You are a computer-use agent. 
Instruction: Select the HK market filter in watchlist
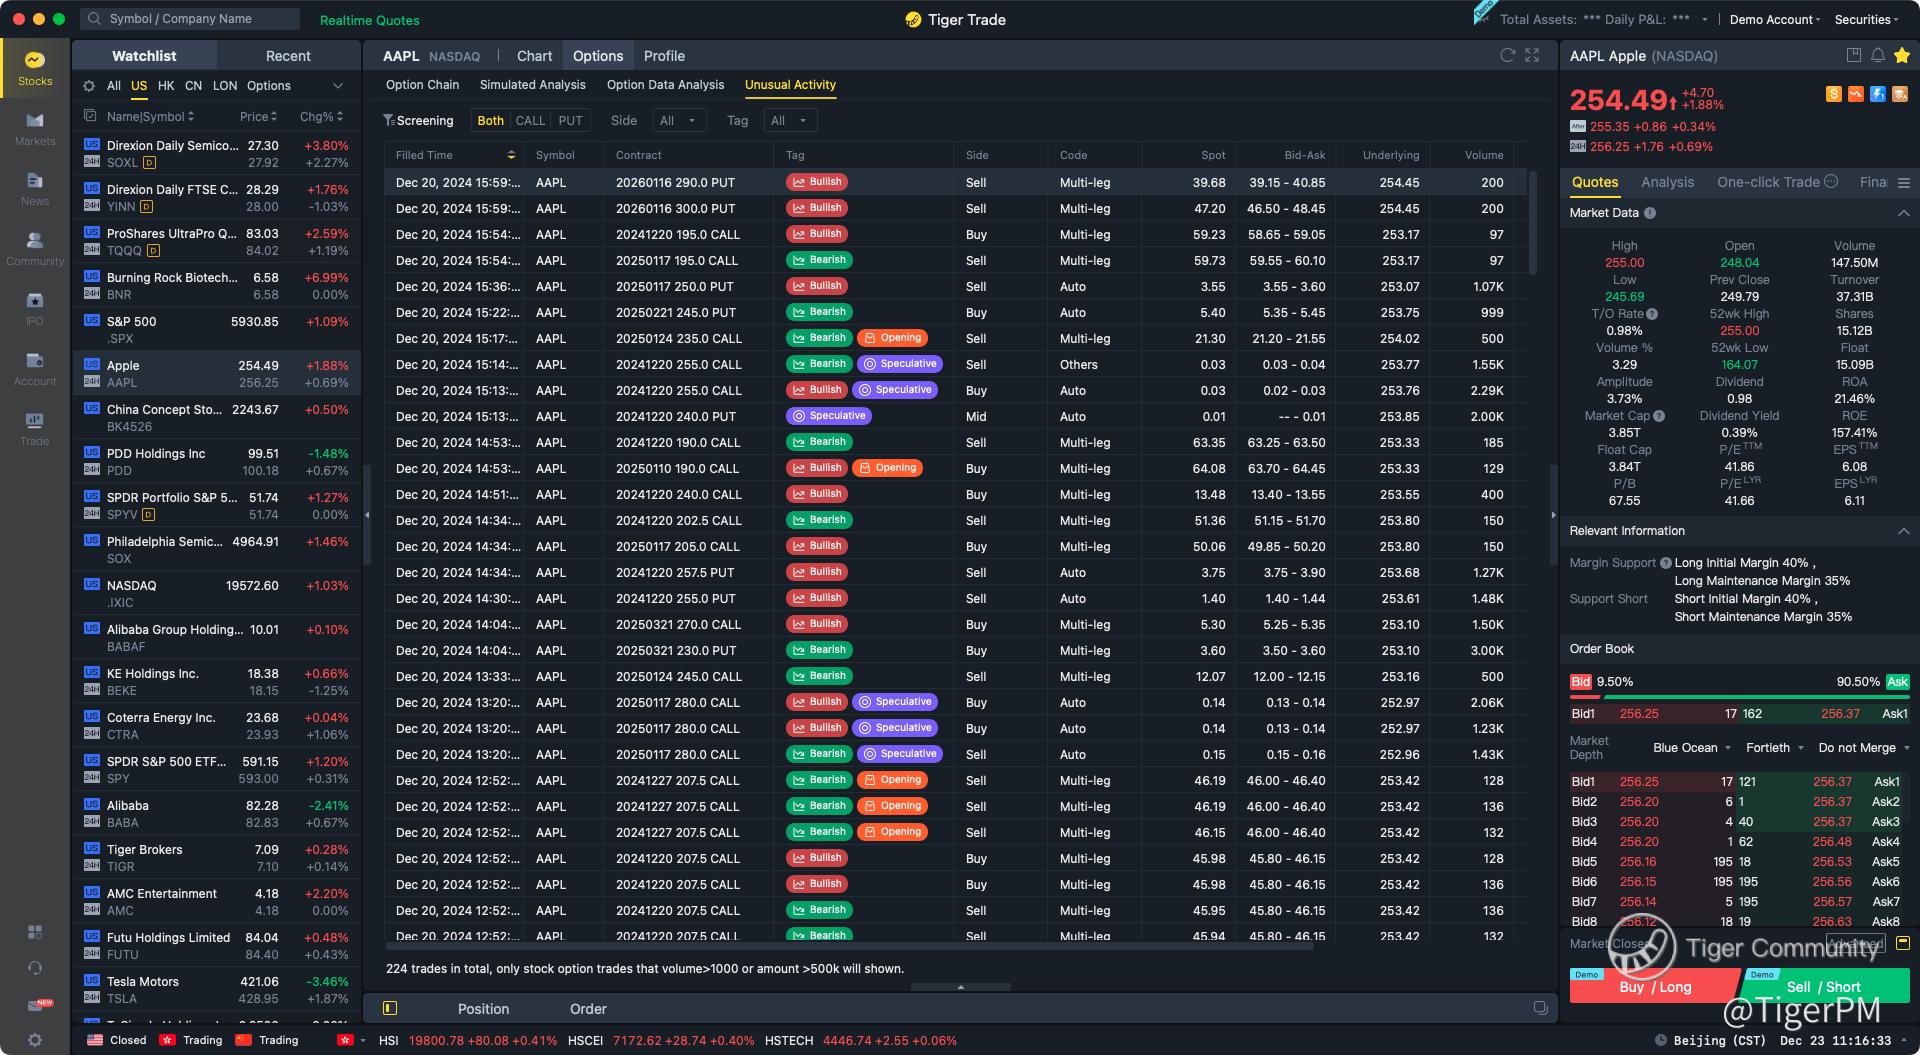tap(166, 86)
